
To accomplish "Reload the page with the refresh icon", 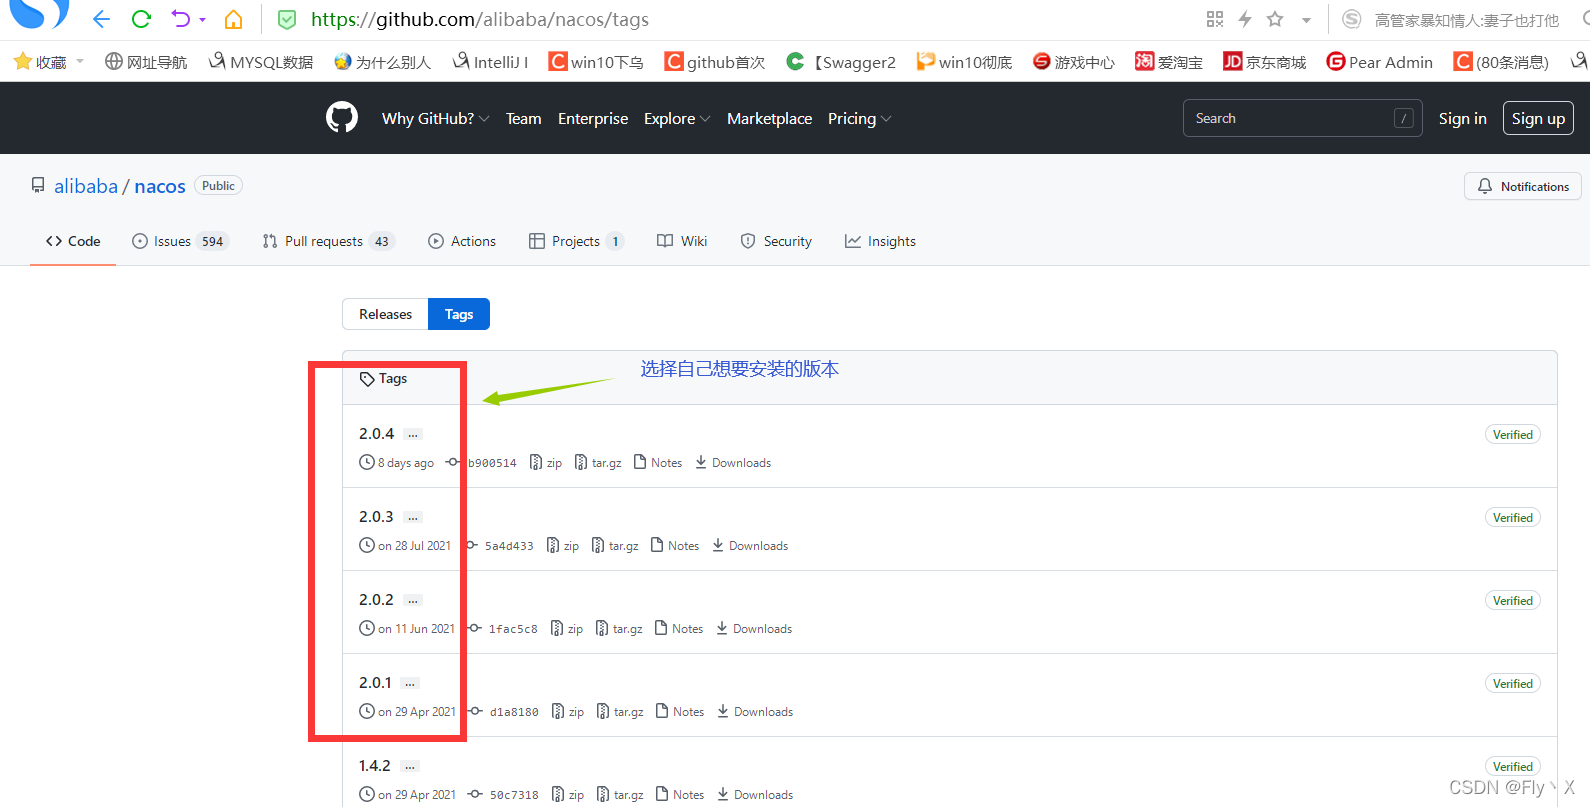I will pos(141,19).
